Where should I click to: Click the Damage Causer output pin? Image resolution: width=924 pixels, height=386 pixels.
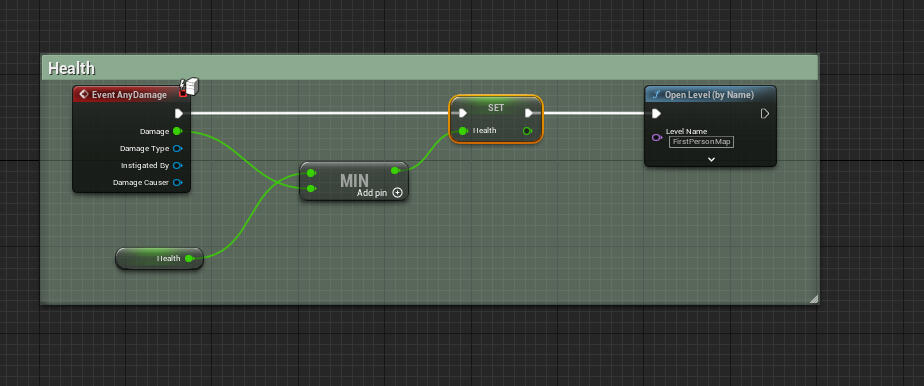click(x=177, y=183)
